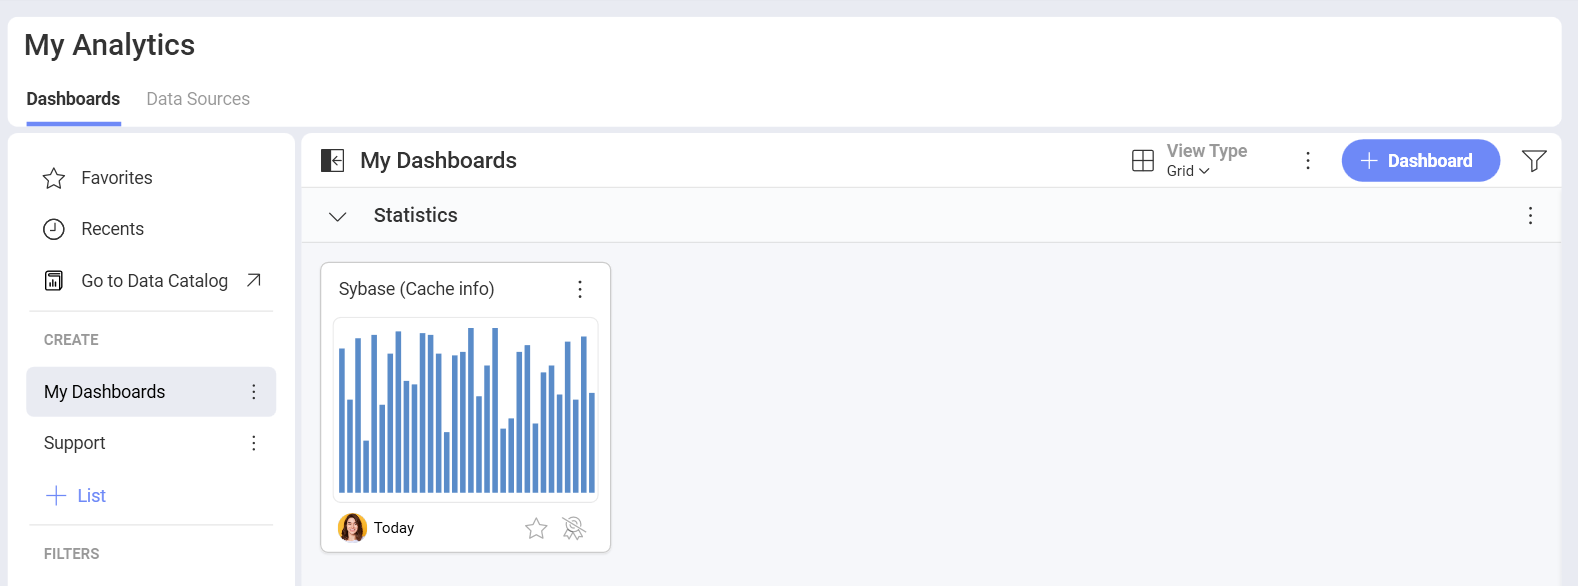Open the options menu beside My Dashboards
The image size is (1578, 586).
click(x=254, y=391)
